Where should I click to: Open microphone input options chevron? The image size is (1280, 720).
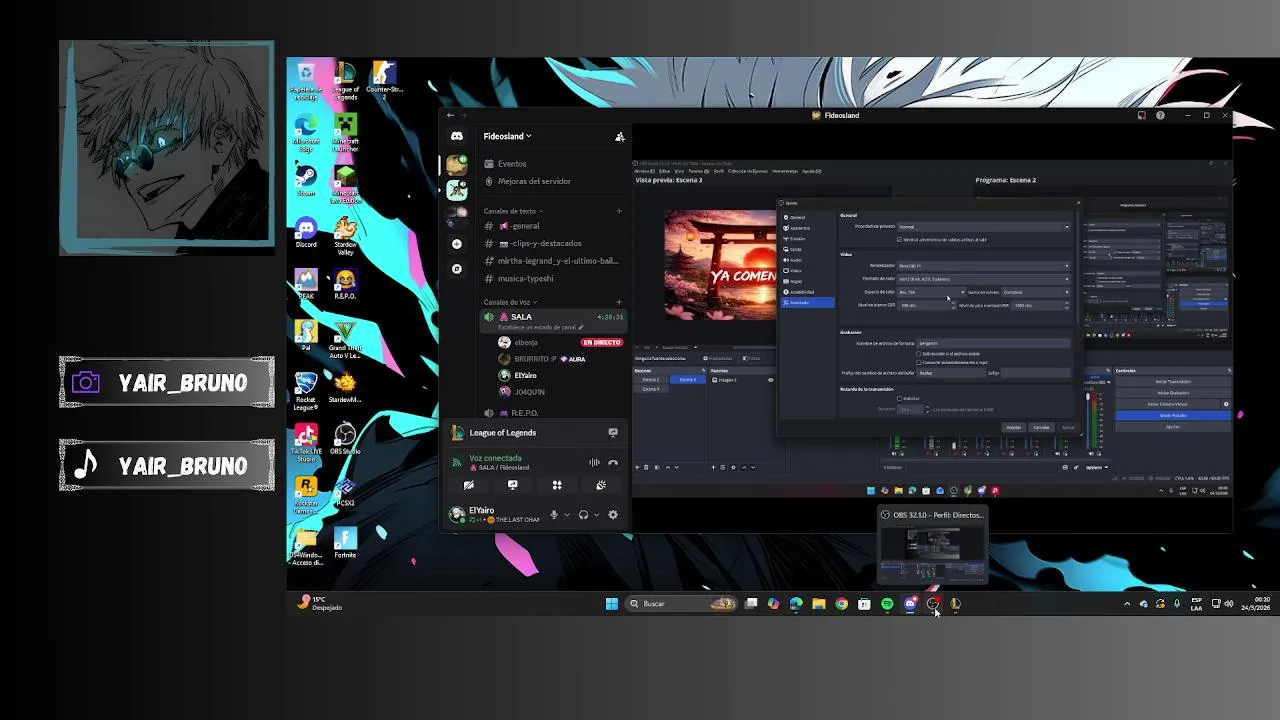[x=567, y=515]
